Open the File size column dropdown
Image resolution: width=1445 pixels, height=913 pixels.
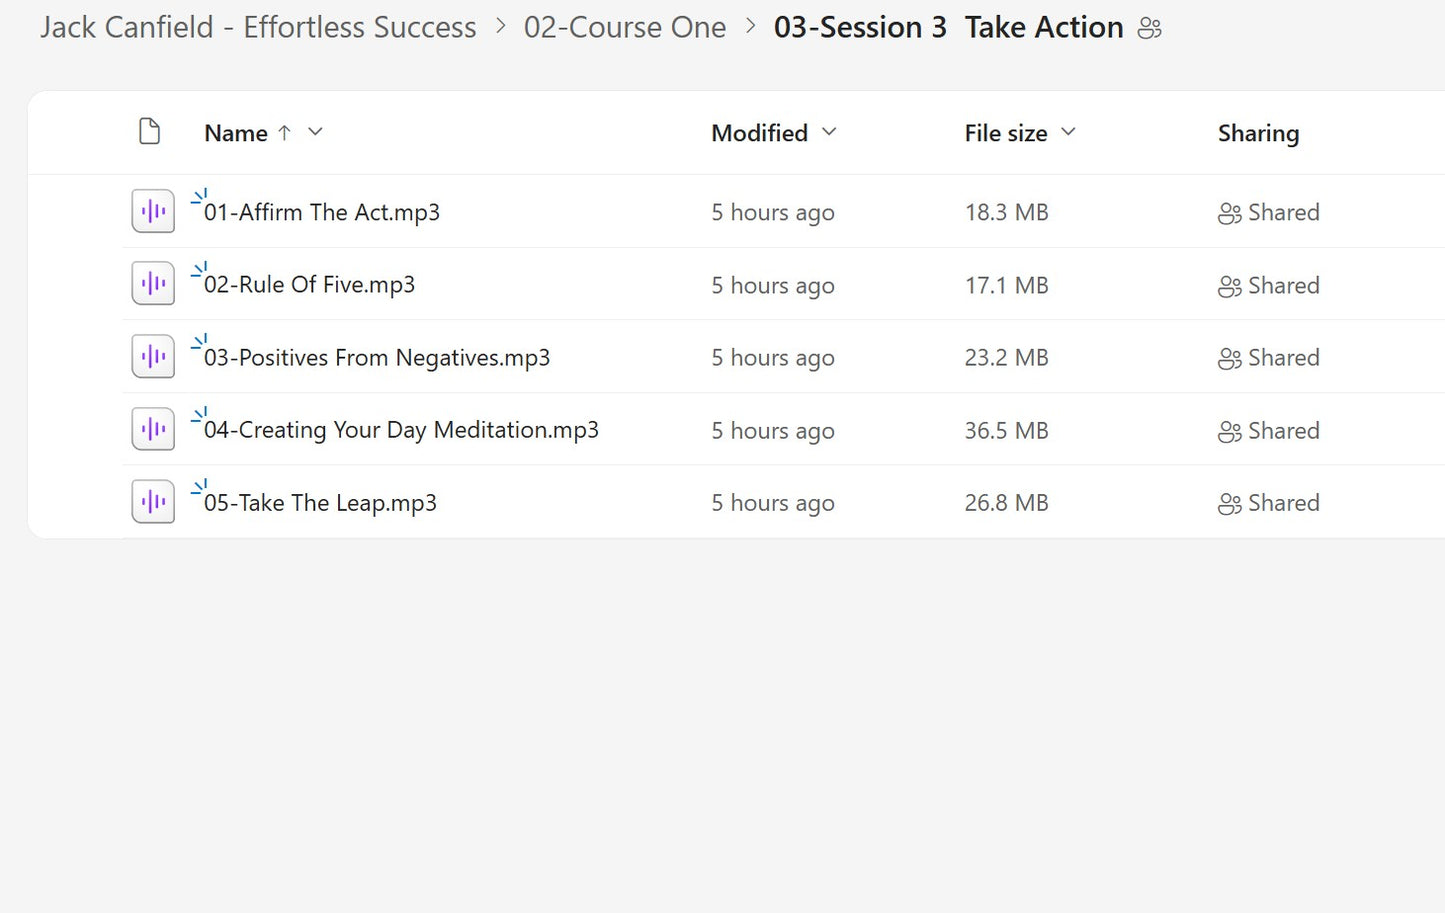1068,132
